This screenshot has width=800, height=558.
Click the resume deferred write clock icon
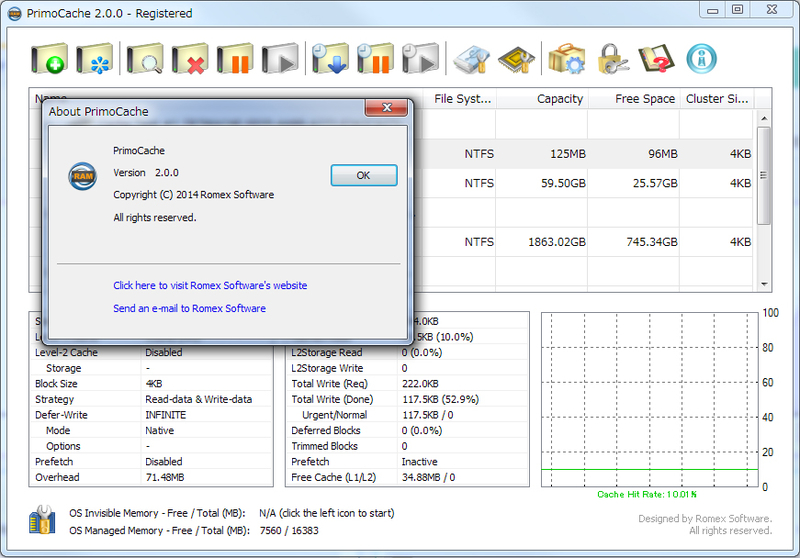point(420,59)
